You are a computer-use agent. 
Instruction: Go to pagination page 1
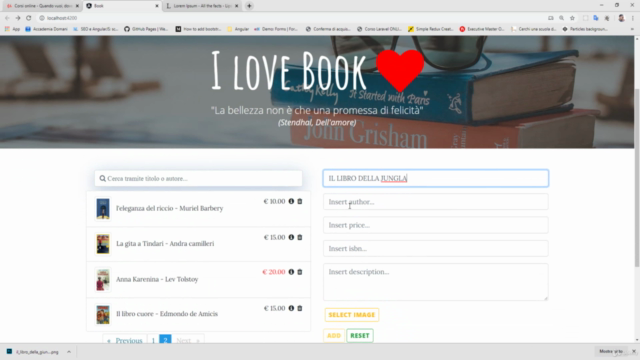[153, 340]
